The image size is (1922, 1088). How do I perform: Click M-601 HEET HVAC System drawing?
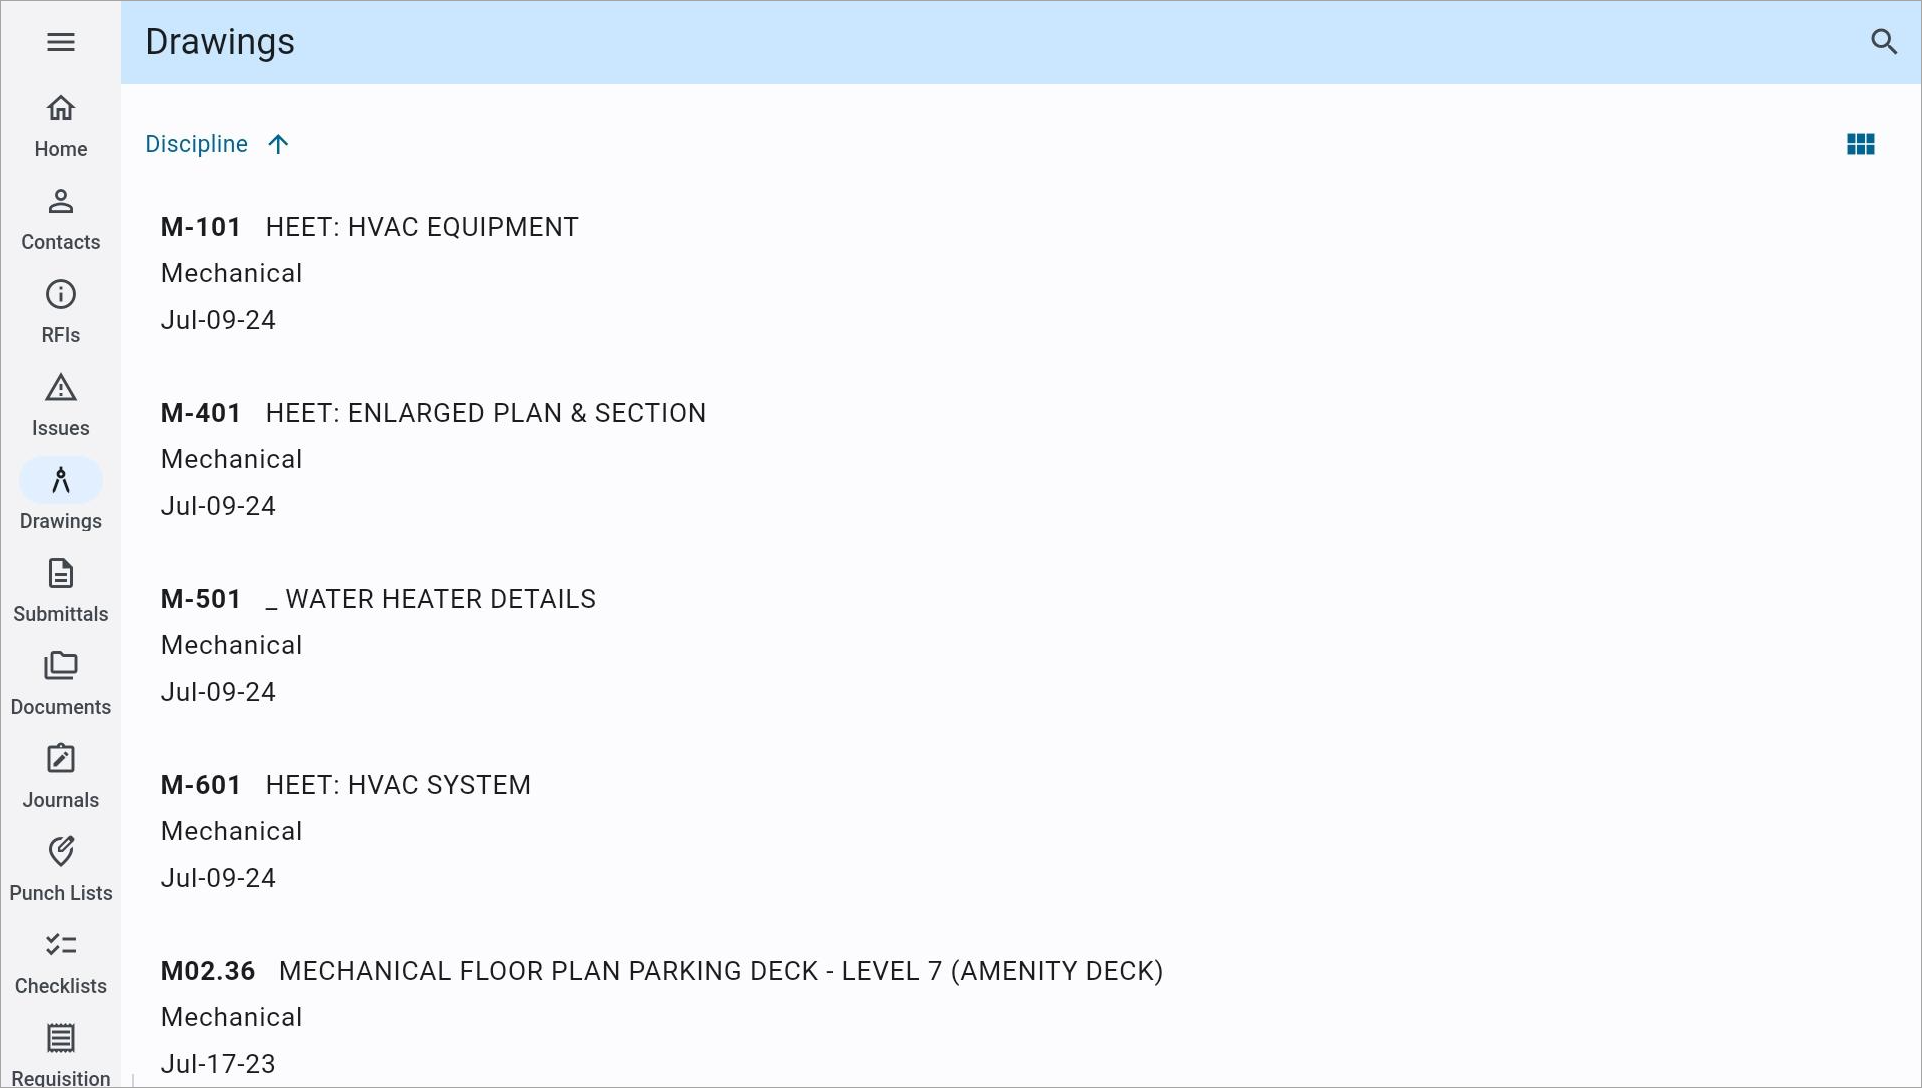346,784
